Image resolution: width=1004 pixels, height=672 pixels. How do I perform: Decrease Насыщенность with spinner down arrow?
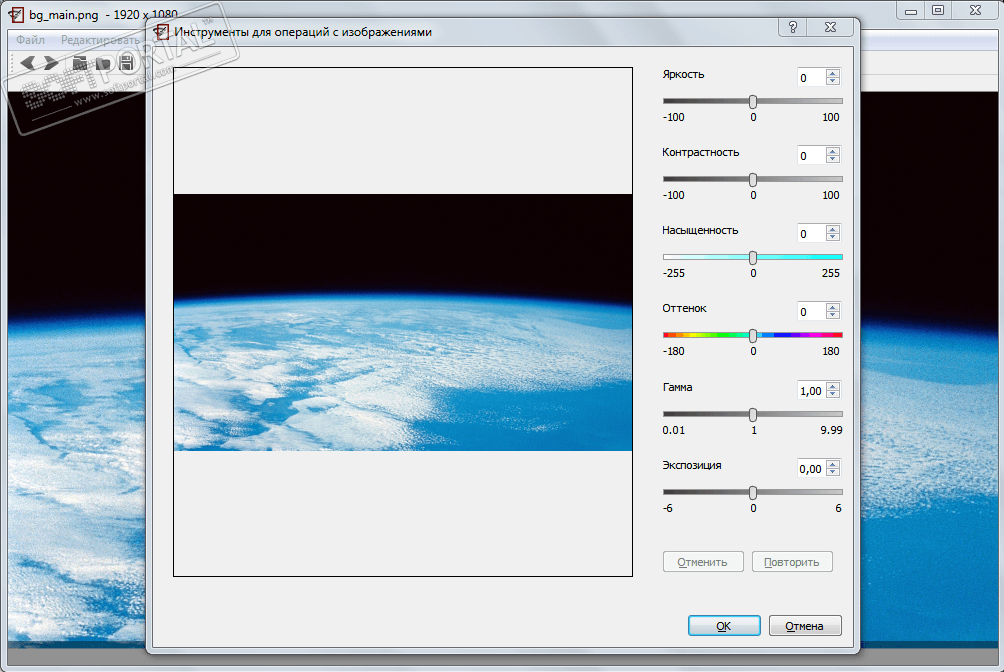coord(832,238)
